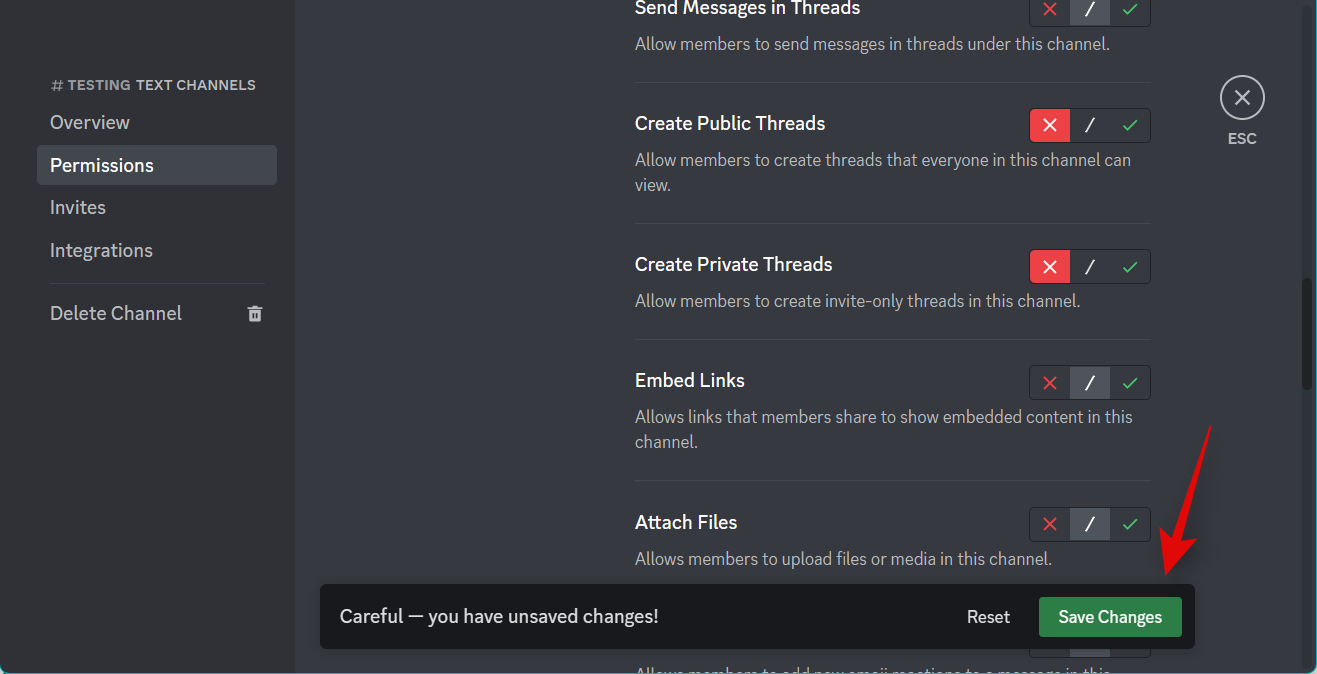The image size is (1317, 674).
Task: Set Create Public Threads to neutral slash
Action: 1090,126
